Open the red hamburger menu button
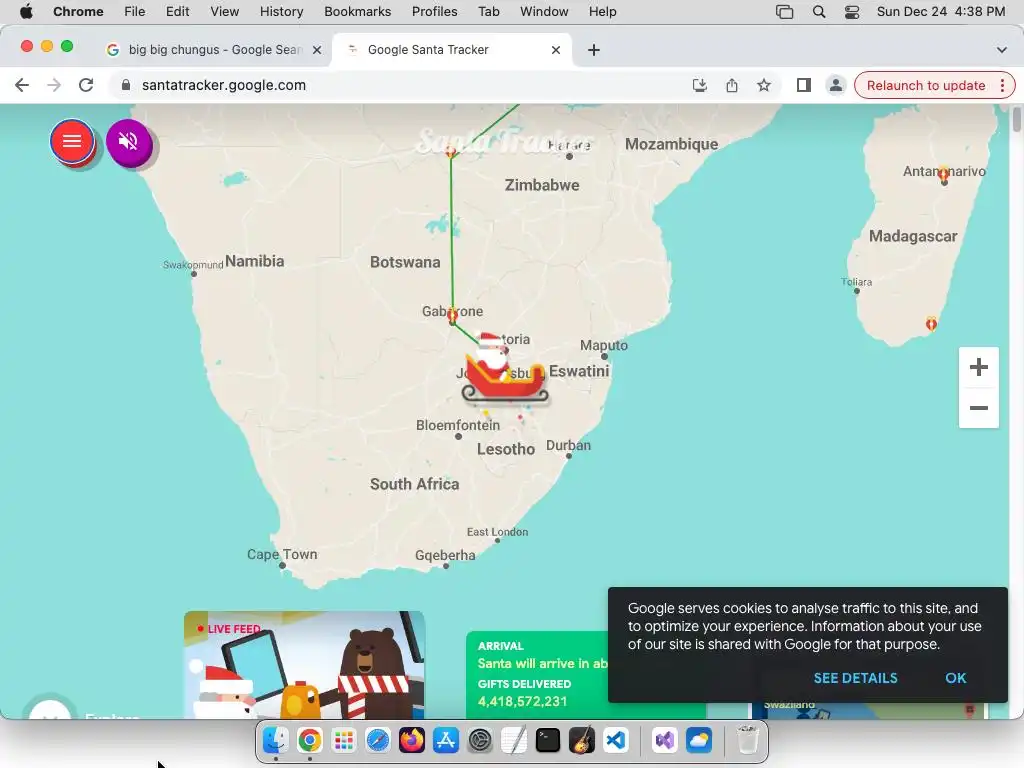The width and height of the screenshot is (1024, 768). (72, 141)
